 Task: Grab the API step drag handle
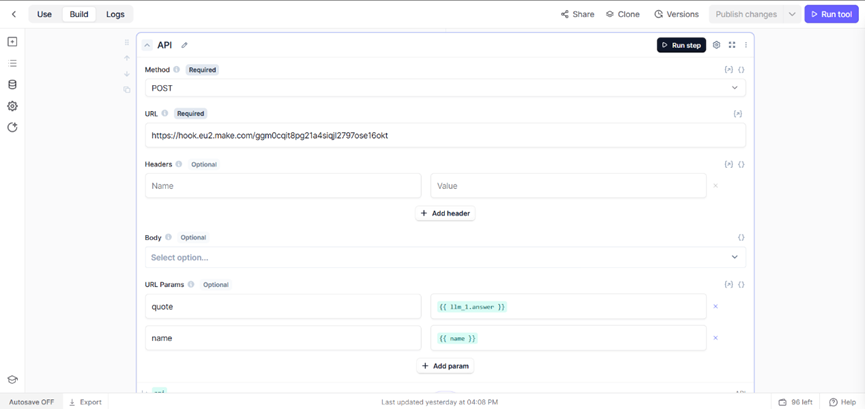coord(127,43)
